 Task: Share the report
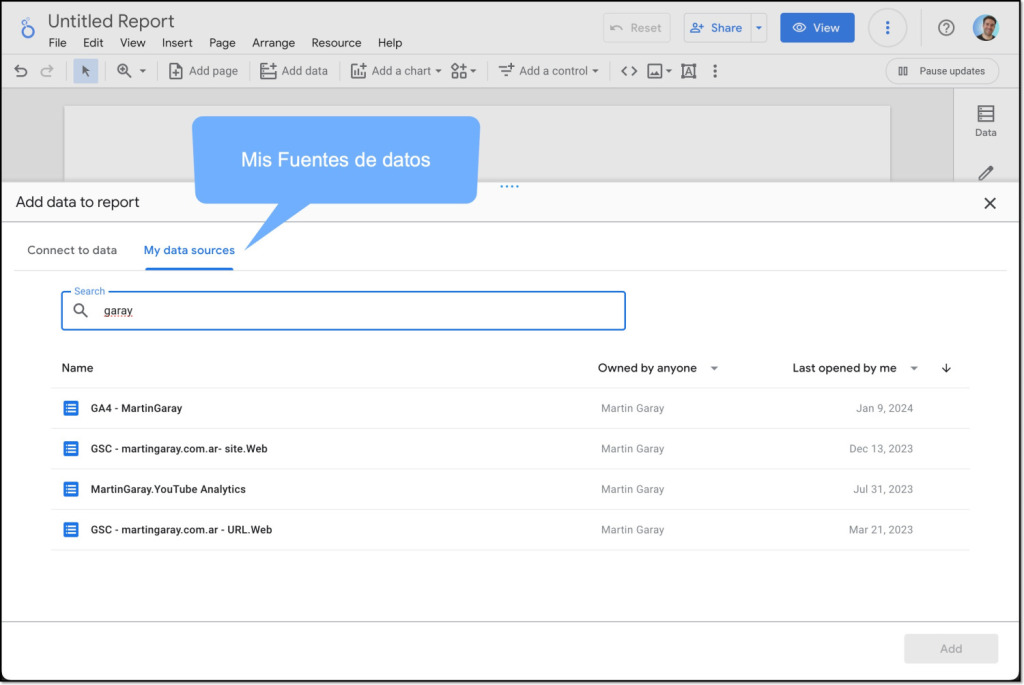tap(717, 28)
